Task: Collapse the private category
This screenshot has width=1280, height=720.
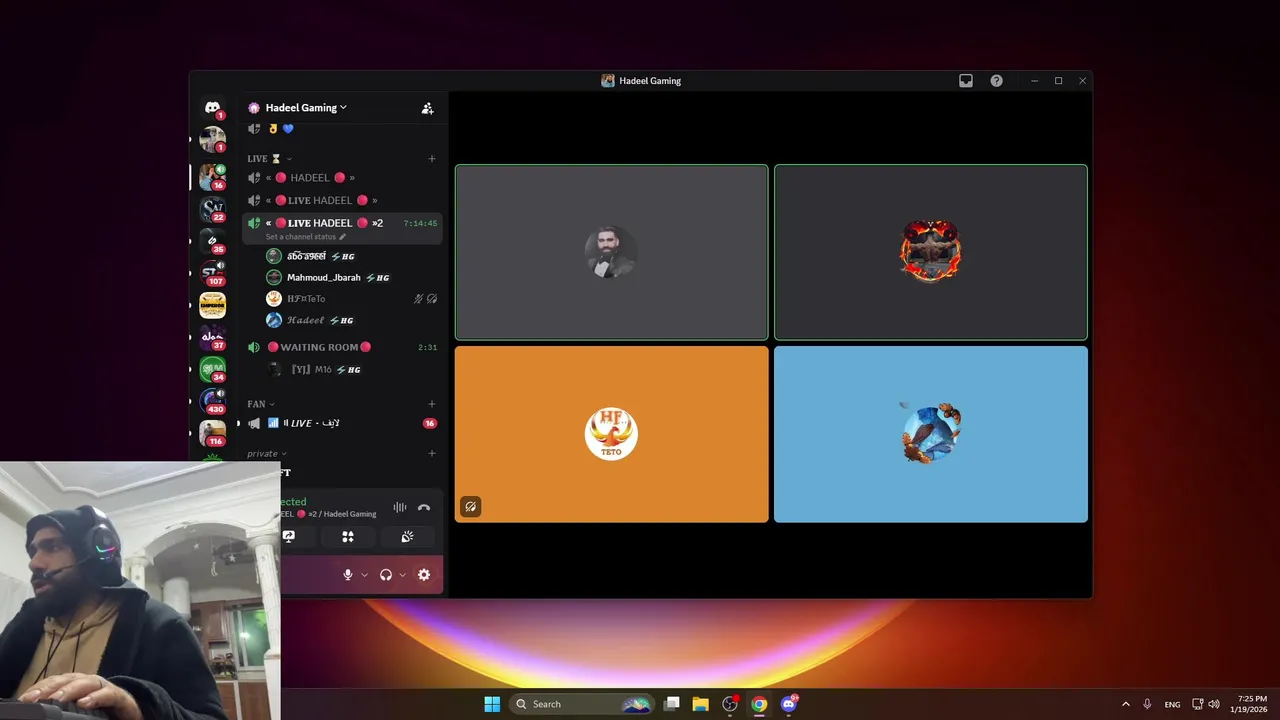Action: point(266,453)
